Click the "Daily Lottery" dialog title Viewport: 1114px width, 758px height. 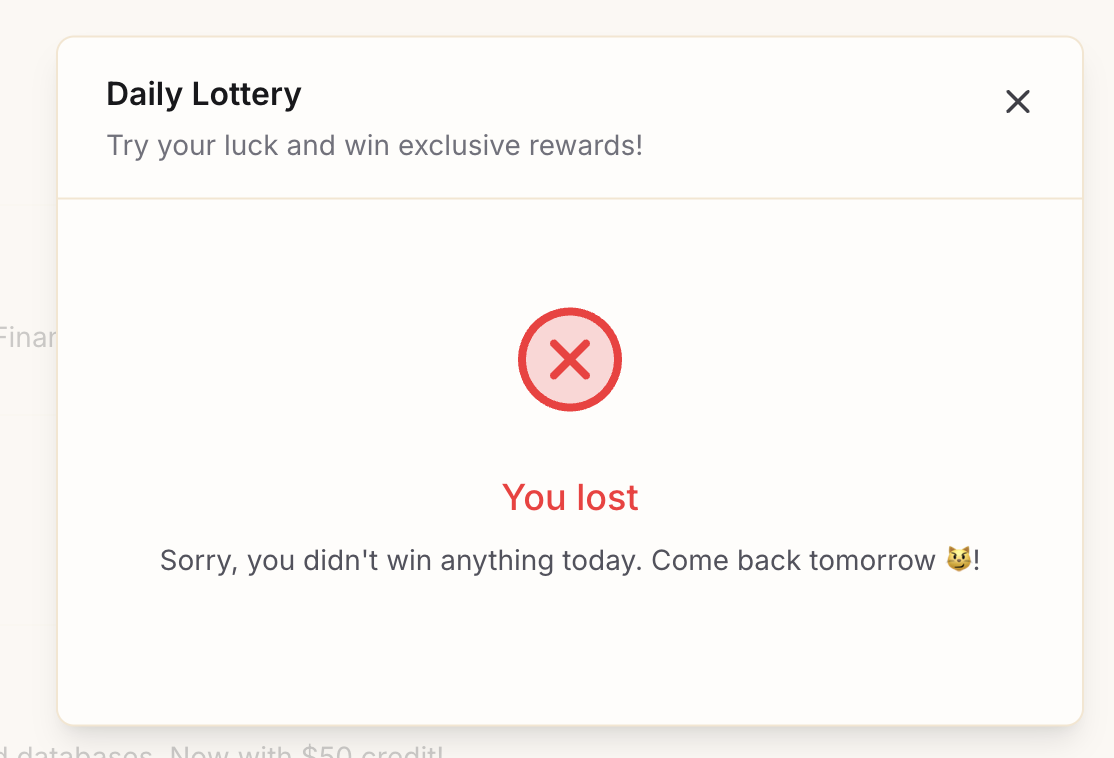point(203,94)
